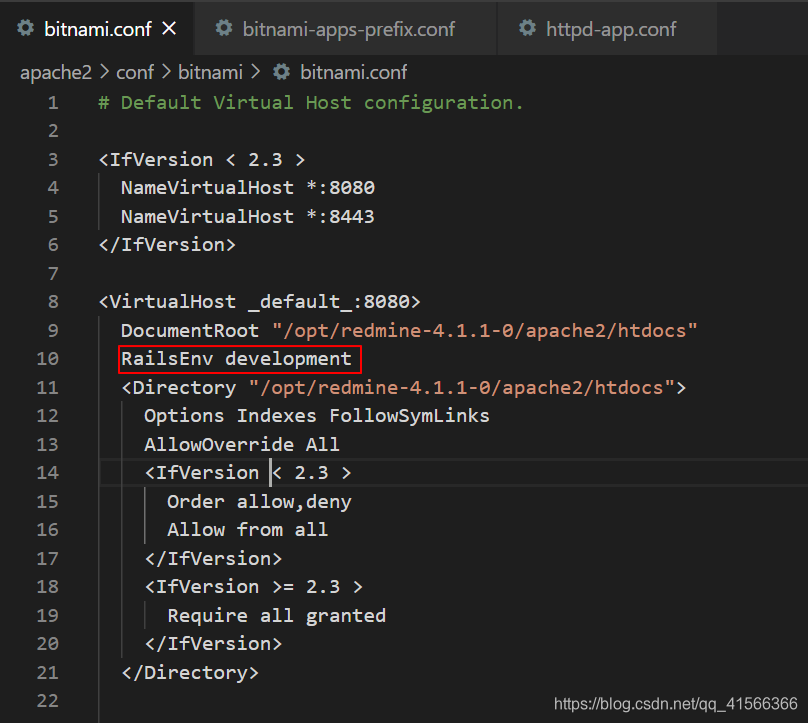Open bitnami.conf breadcrumb file segment
808x723 pixels.
coord(354,72)
